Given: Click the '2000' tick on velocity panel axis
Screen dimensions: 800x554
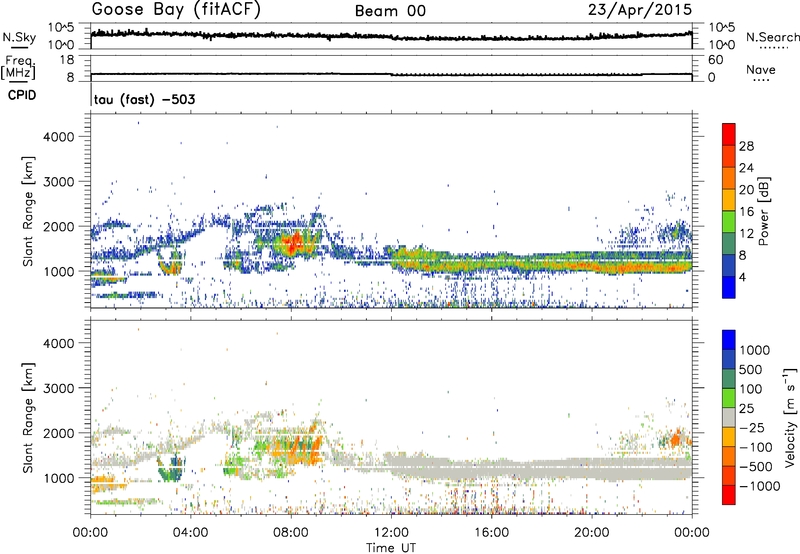Looking at the screenshot, I should (x=59, y=434).
